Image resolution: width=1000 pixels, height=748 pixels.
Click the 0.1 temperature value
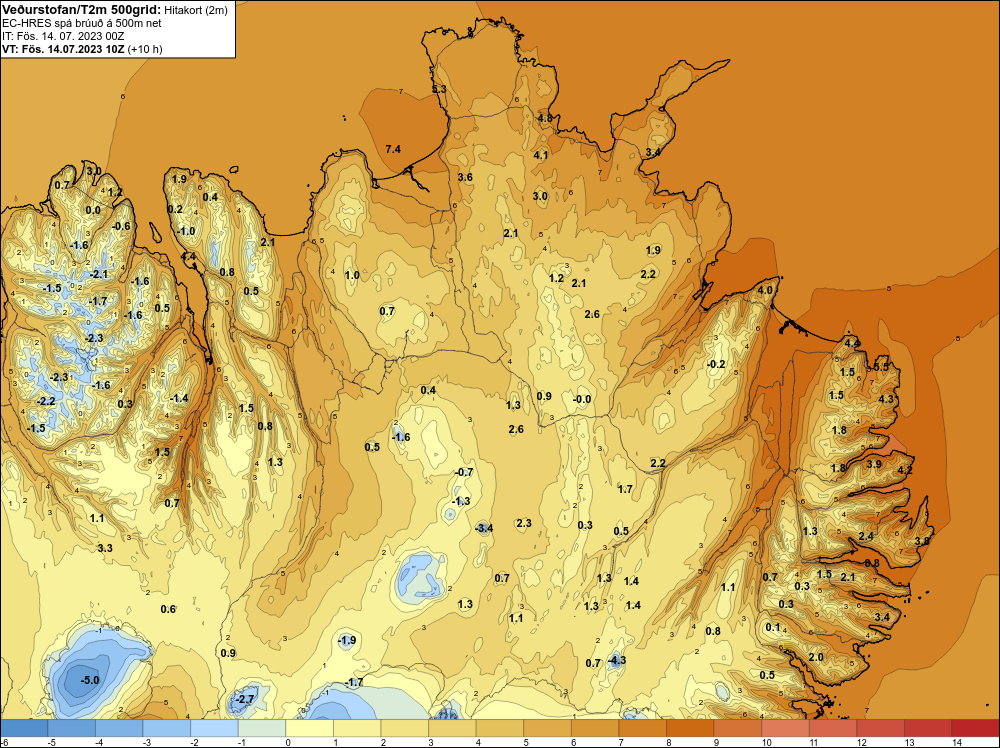pyautogui.click(x=773, y=627)
